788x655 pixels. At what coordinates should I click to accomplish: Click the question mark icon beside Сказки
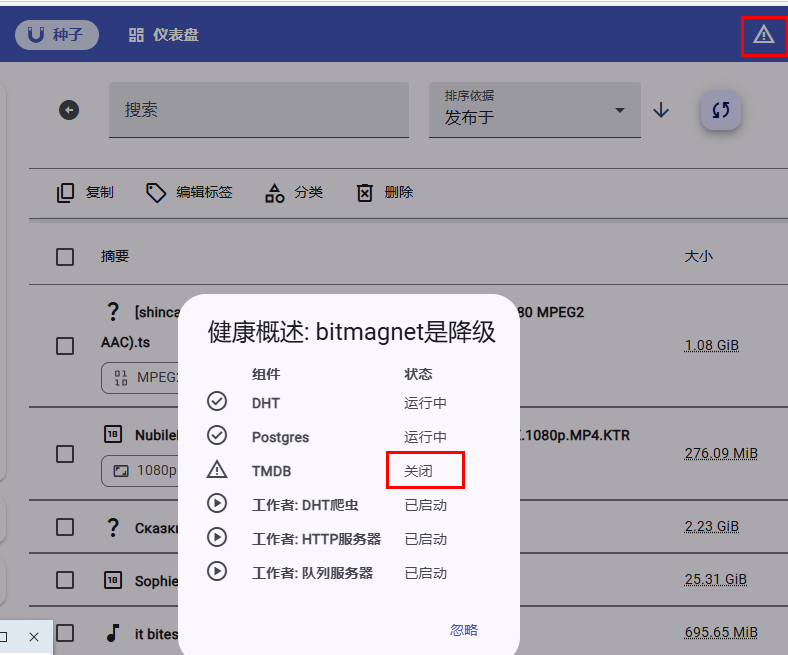coord(113,527)
